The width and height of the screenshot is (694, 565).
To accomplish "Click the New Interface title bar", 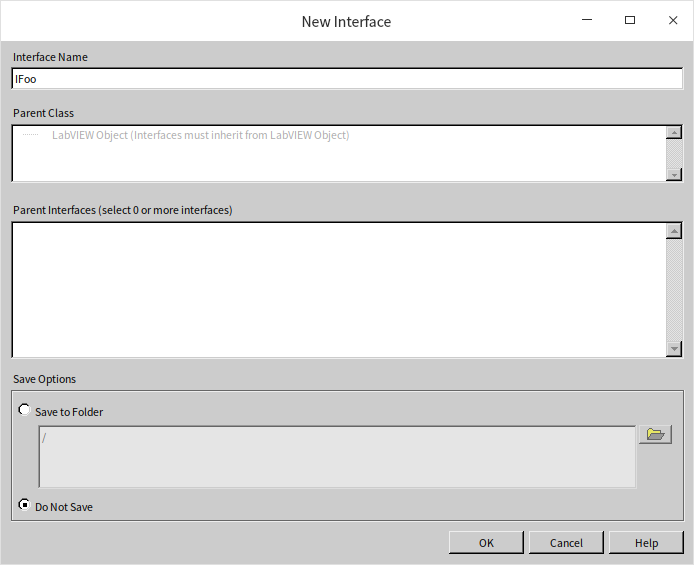I will tap(346, 21).
